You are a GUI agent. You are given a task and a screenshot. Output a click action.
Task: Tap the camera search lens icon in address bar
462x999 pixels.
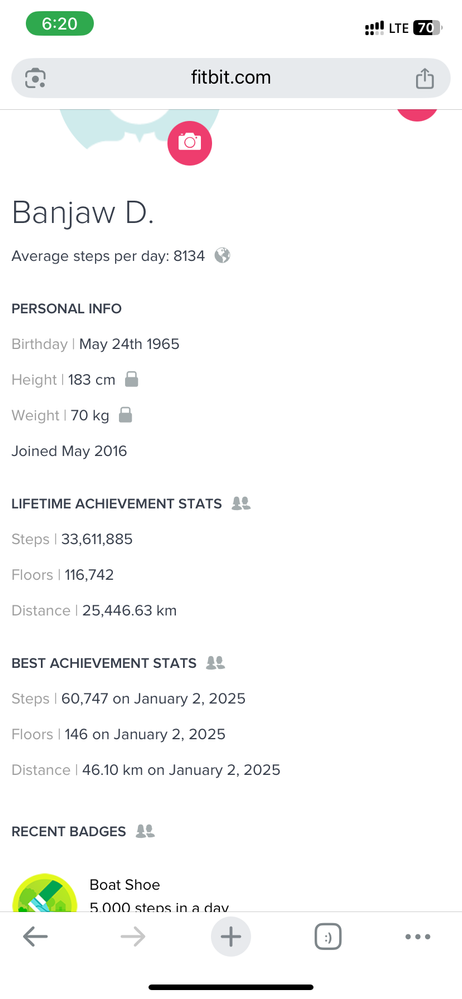(35, 78)
